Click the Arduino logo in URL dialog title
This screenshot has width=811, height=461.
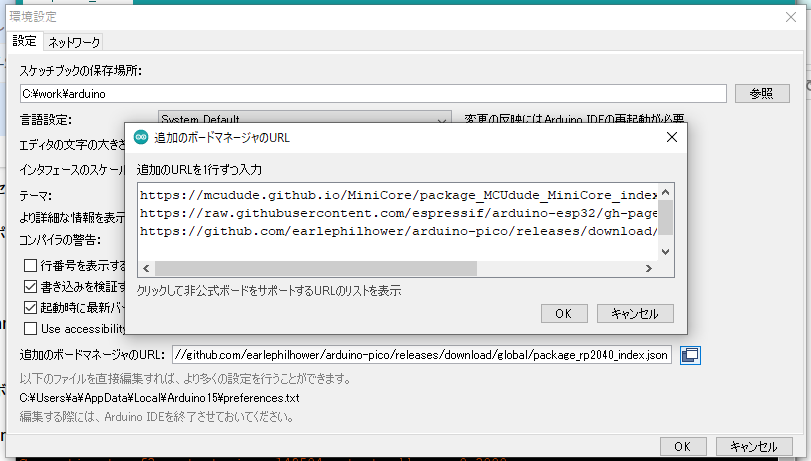[141, 137]
